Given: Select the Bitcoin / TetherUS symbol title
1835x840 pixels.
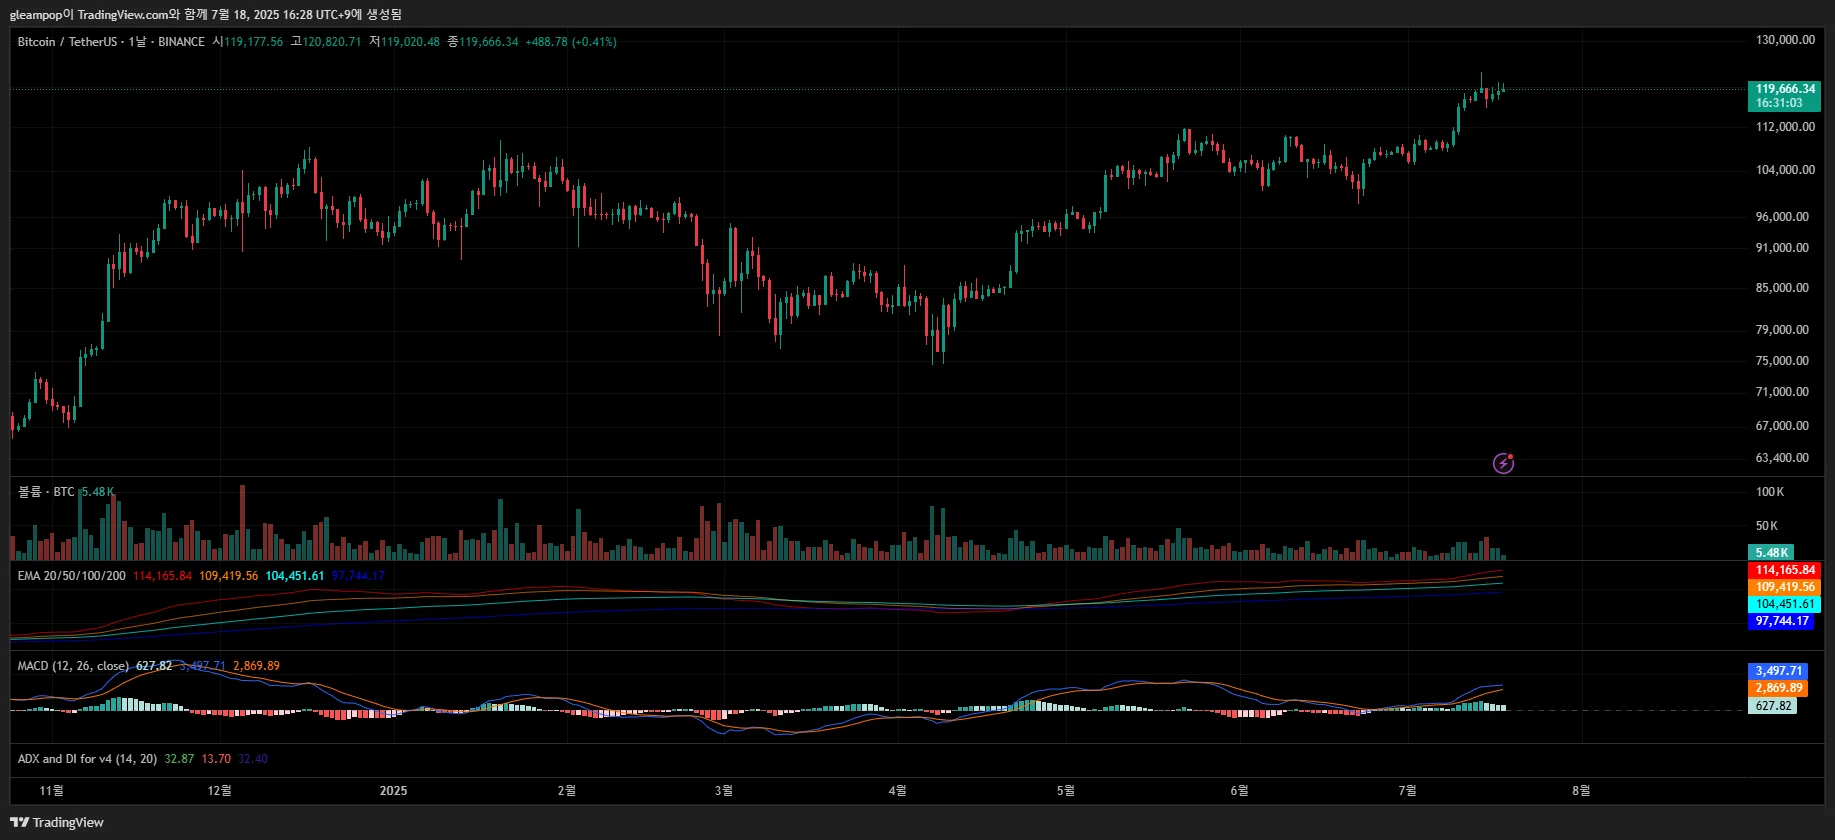Looking at the screenshot, I should click(67, 42).
